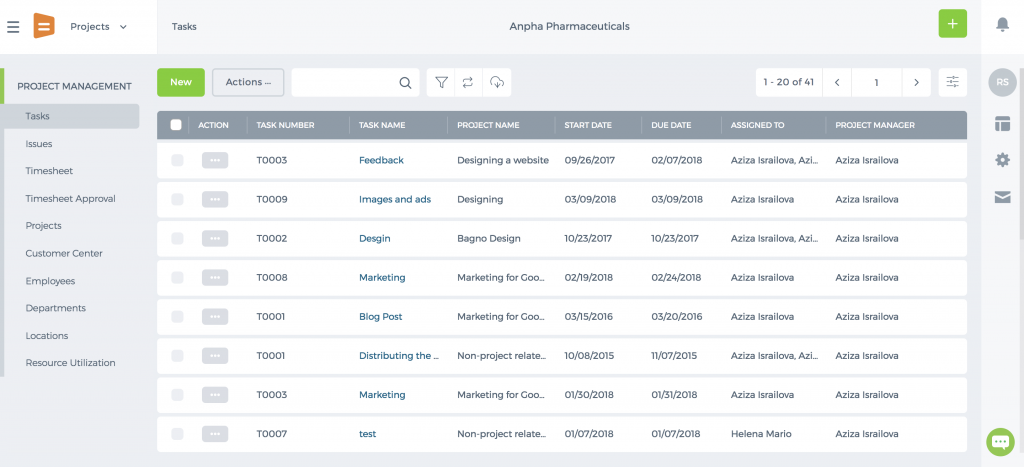
Task: Open action menu for task T0008
Action: 215,278
